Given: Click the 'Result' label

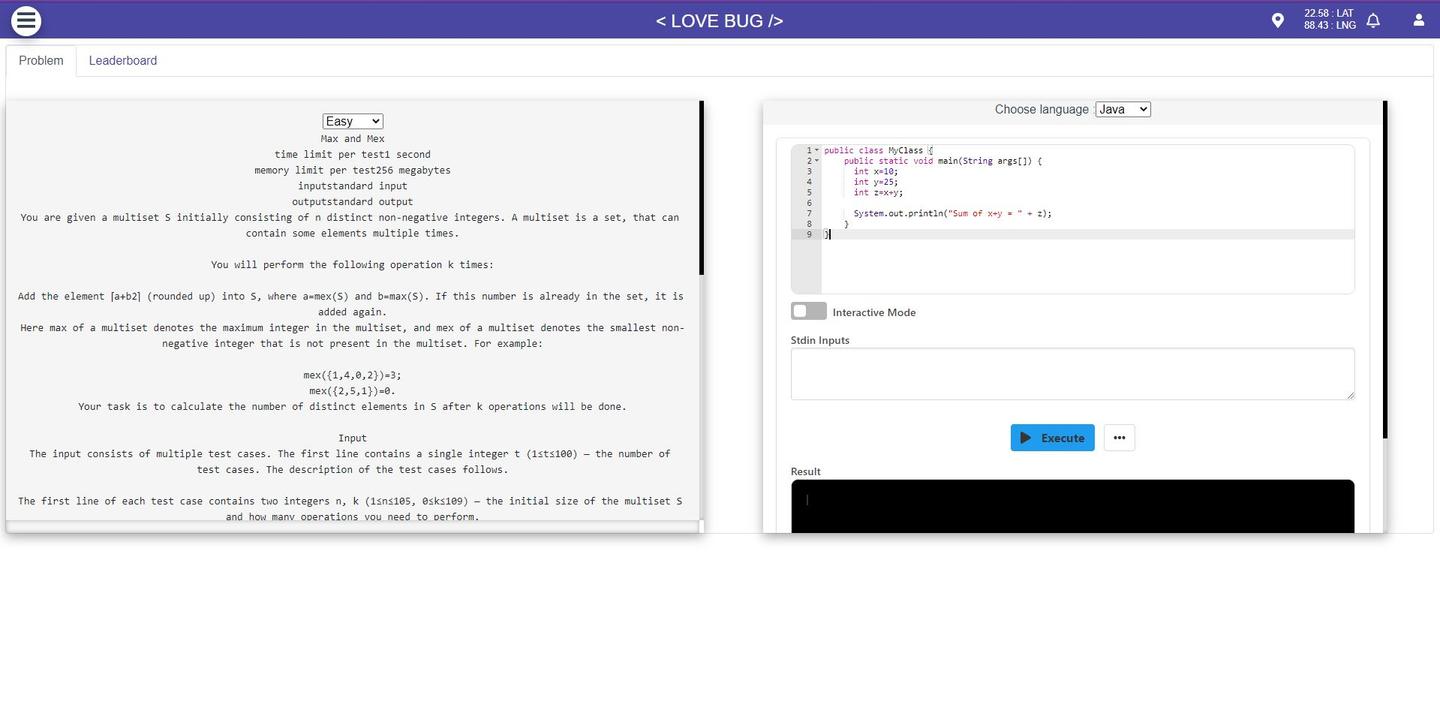Looking at the screenshot, I should tap(805, 471).
